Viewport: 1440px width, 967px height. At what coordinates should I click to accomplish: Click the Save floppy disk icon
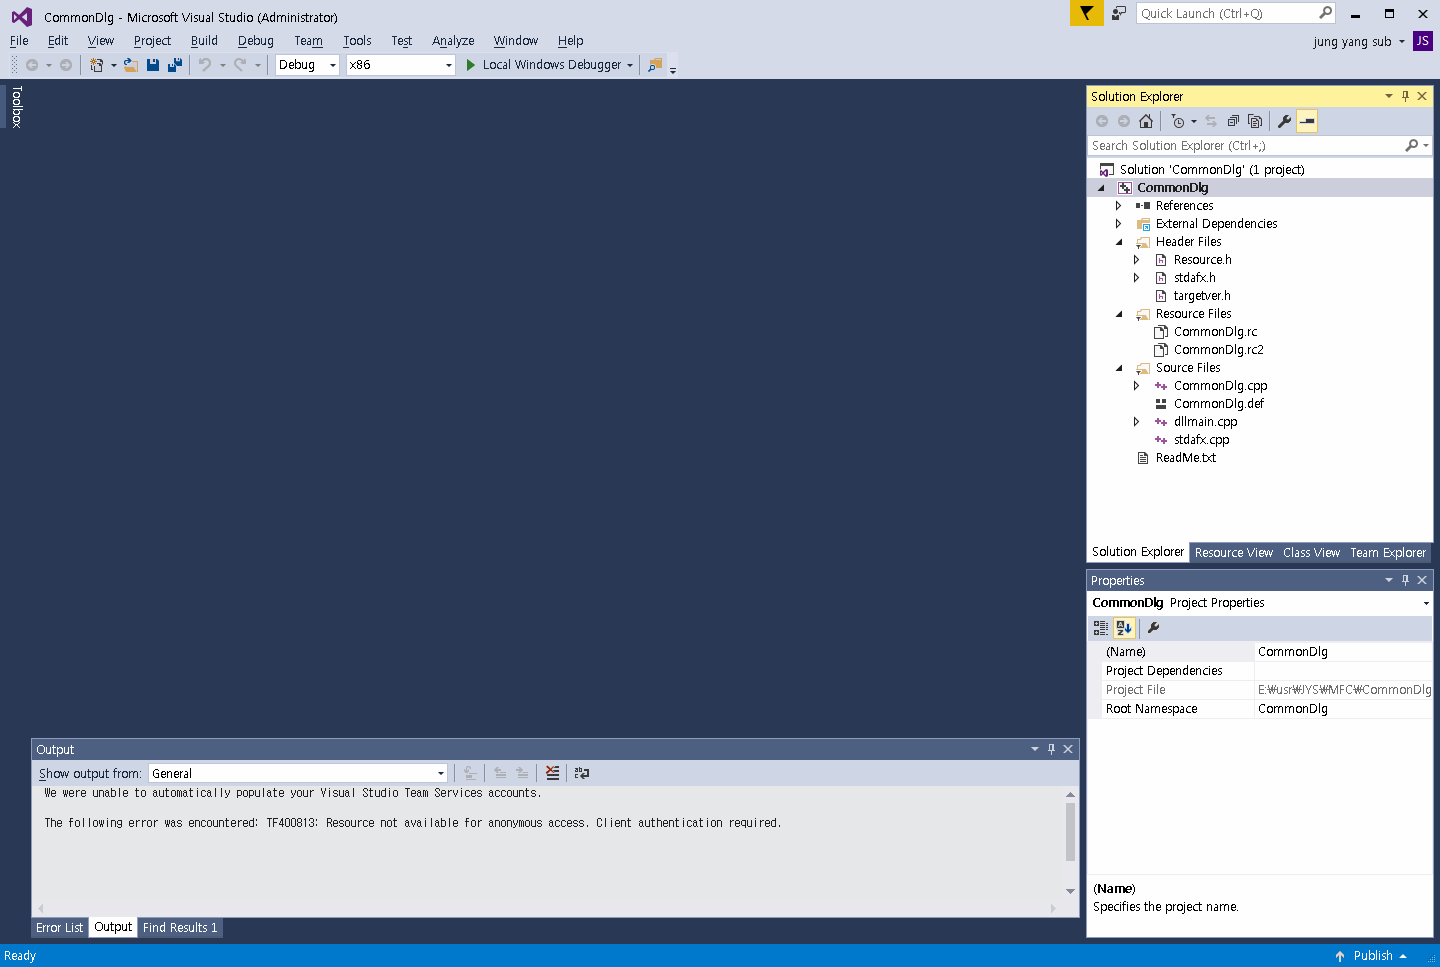click(153, 65)
